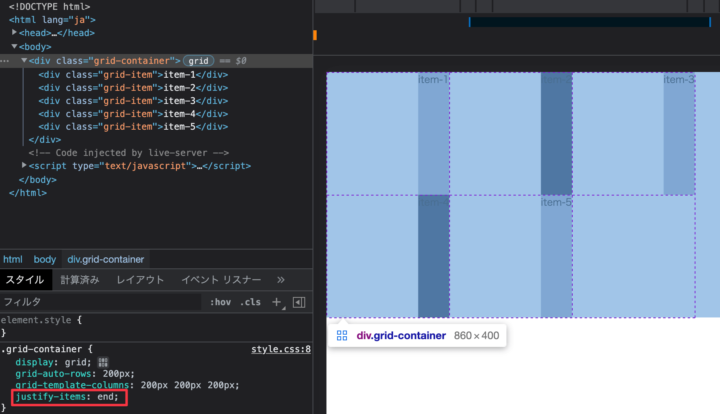Toggle the computed styles sidebar icon
The height and width of the screenshot is (414, 720).
tap(299, 302)
